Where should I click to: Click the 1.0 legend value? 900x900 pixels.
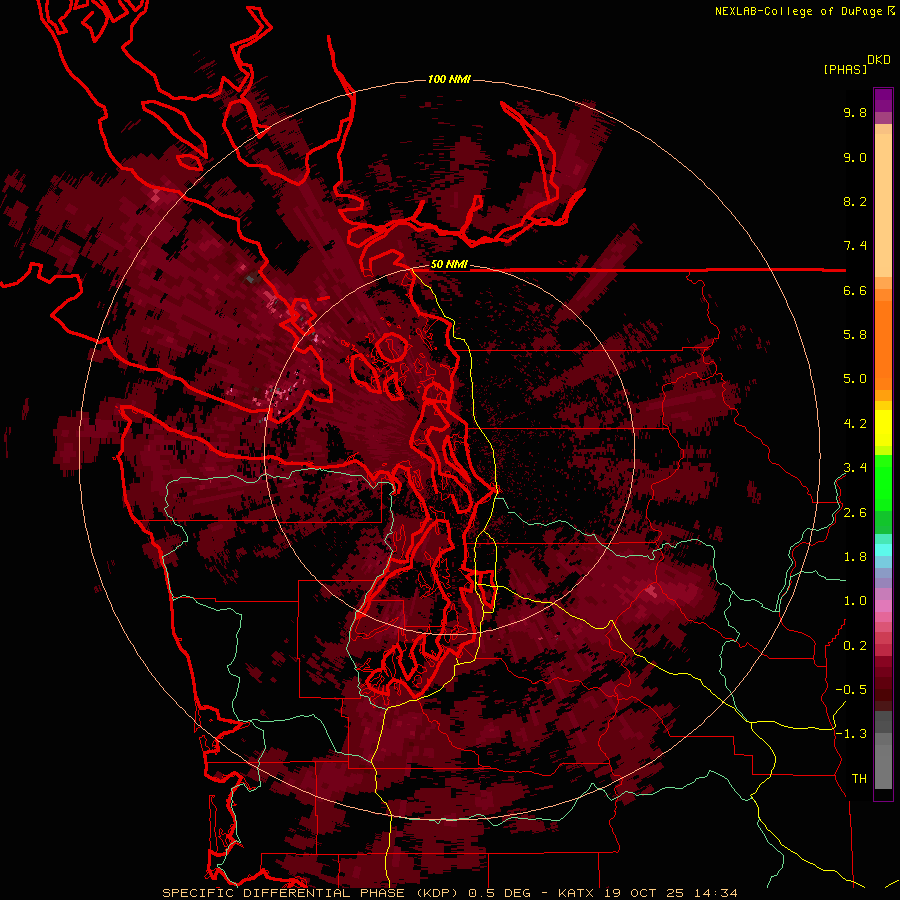[x=855, y=601]
